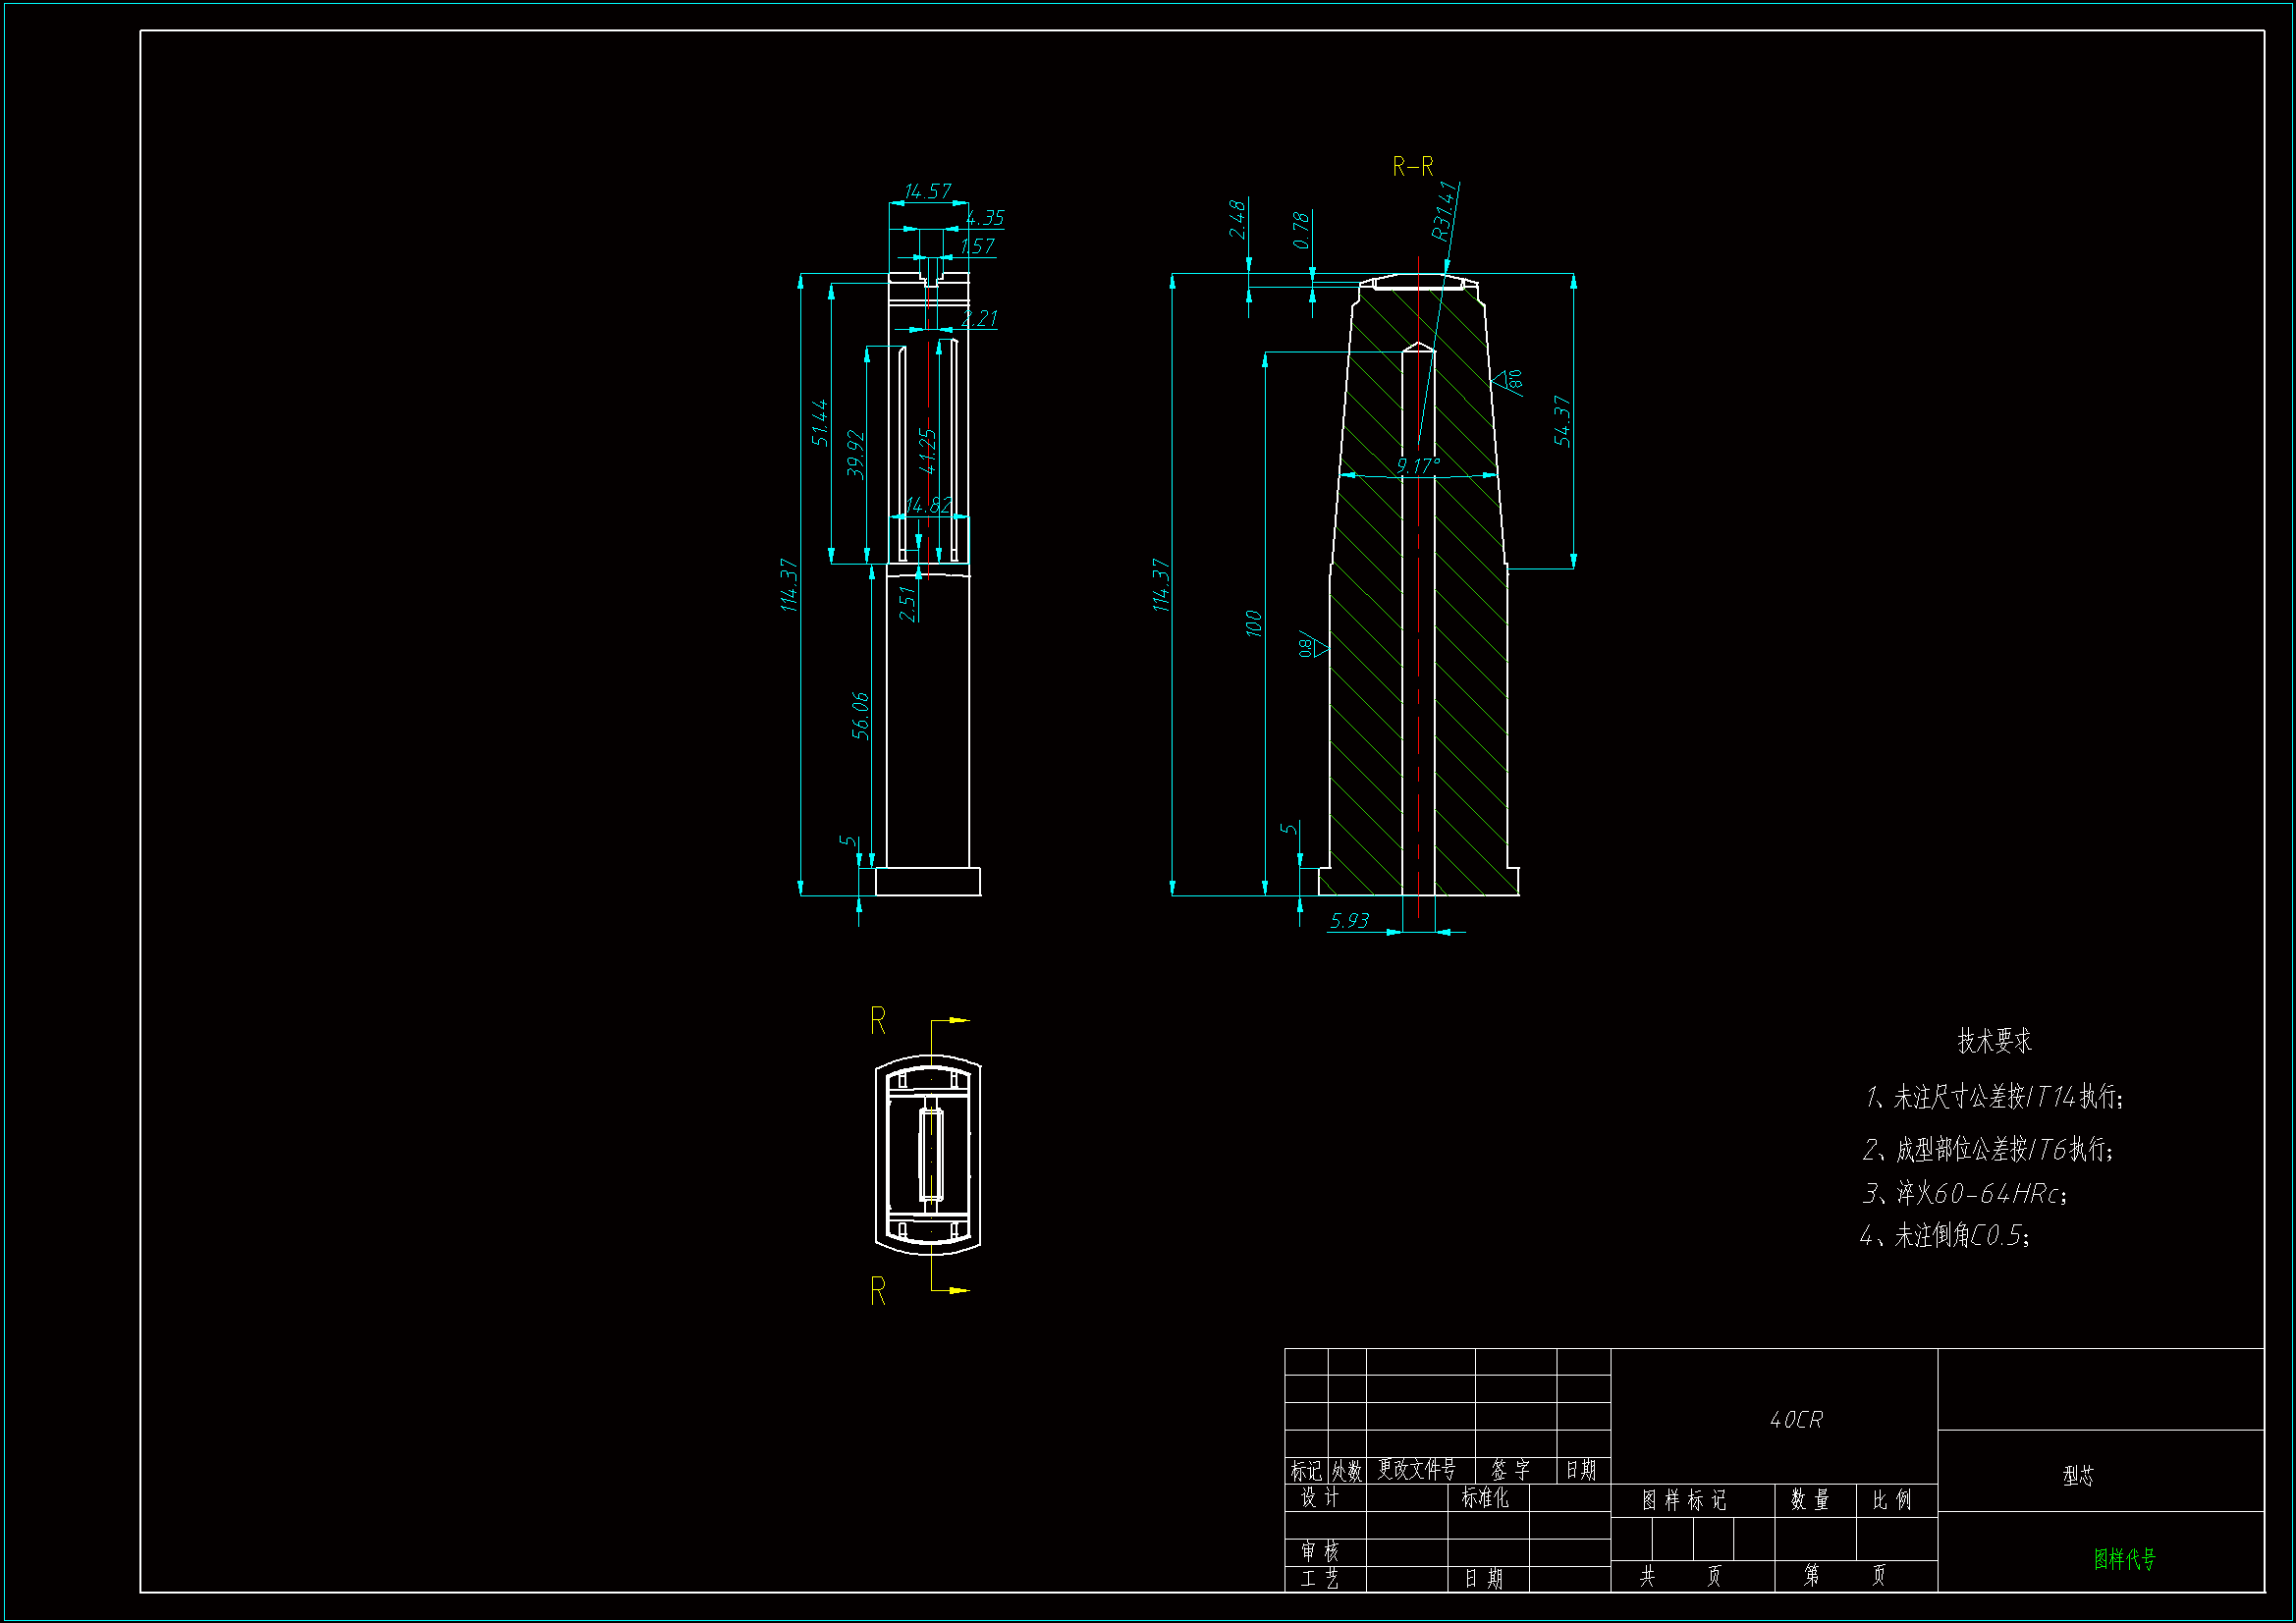Select the 100 hole depth dimension text
This screenshot has width=2296, height=1623.
(x=1254, y=623)
